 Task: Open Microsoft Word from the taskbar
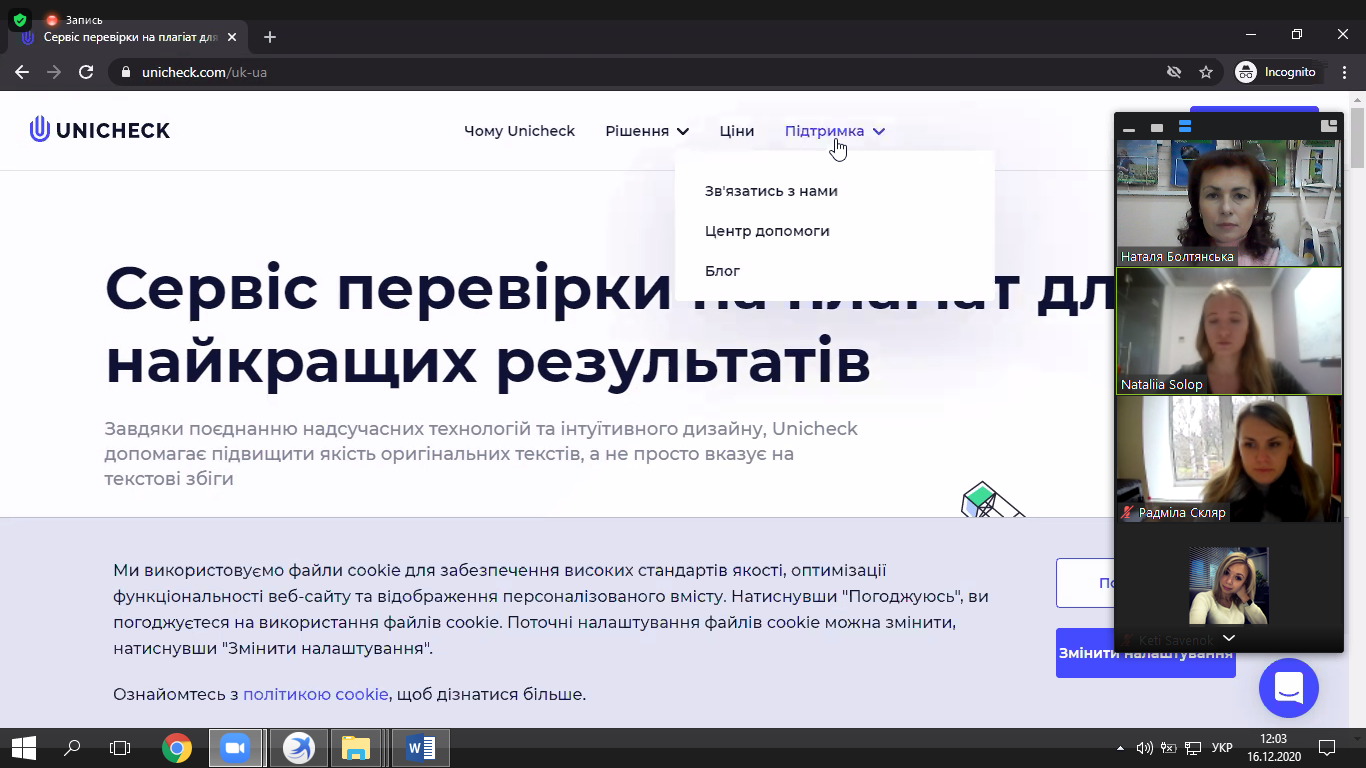421,747
